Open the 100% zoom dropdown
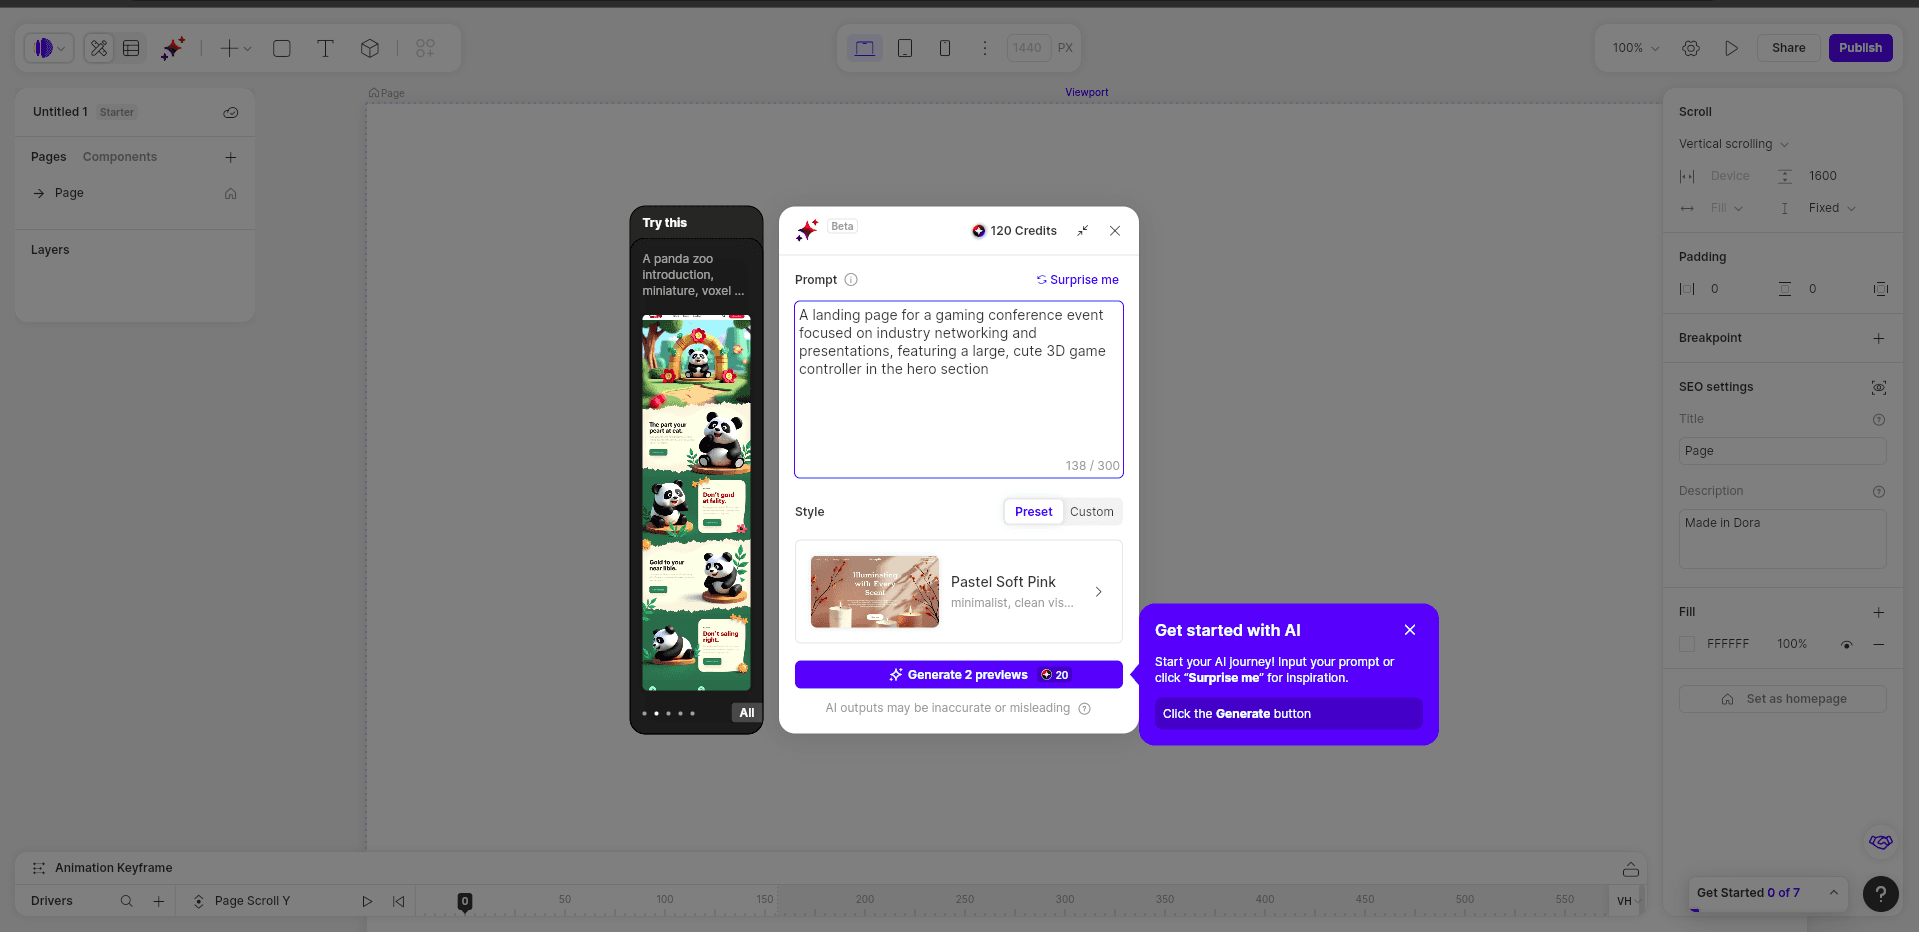The image size is (1919, 932). click(1636, 48)
